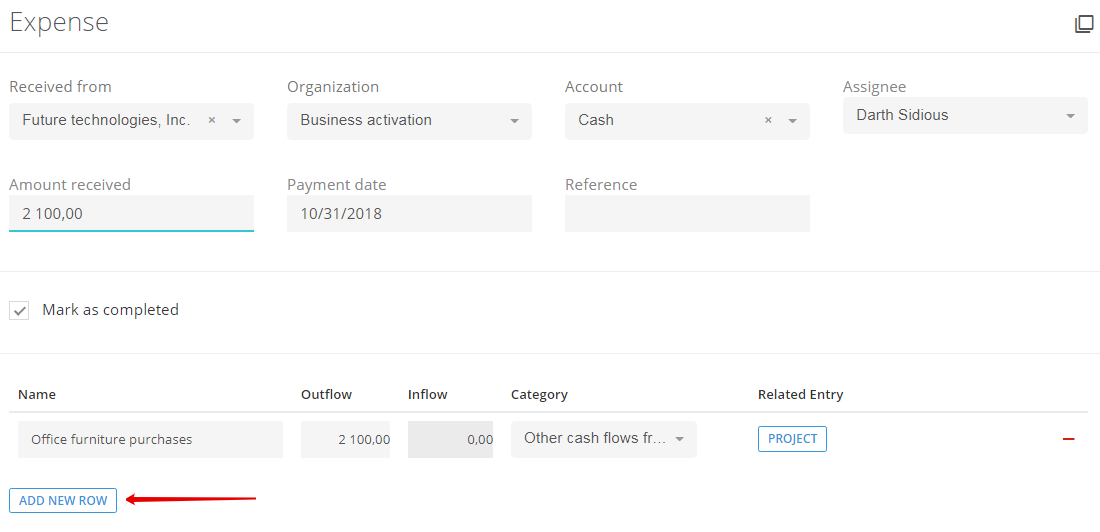
Task: Toggle the Mark as completed checkbox
Action: coord(19,310)
